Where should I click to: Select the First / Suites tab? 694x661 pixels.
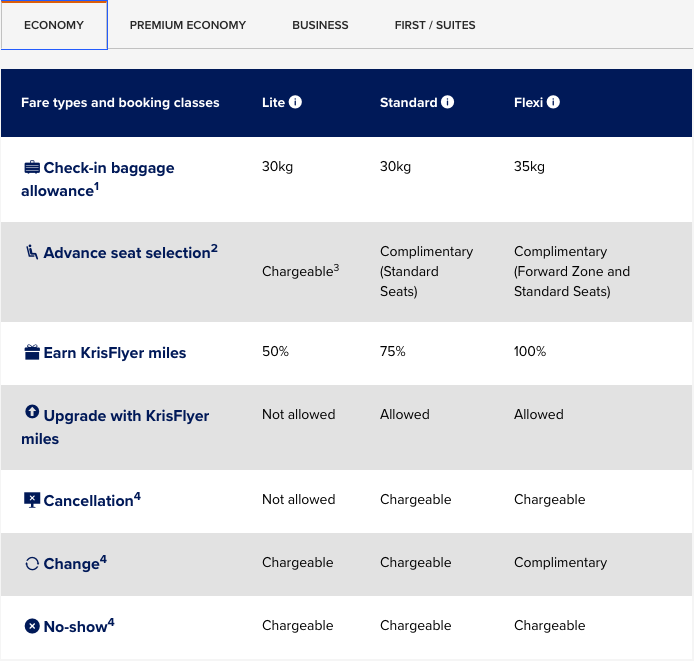(x=435, y=25)
